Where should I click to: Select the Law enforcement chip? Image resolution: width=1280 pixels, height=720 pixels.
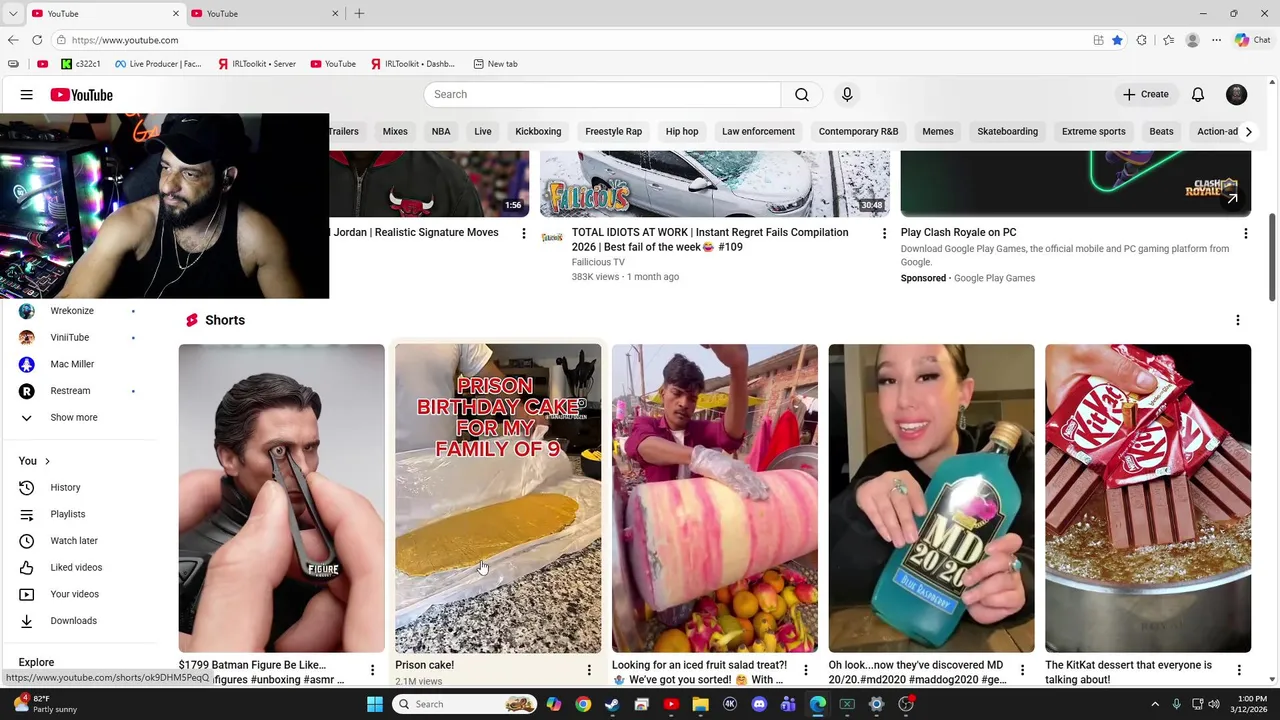click(x=759, y=131)
